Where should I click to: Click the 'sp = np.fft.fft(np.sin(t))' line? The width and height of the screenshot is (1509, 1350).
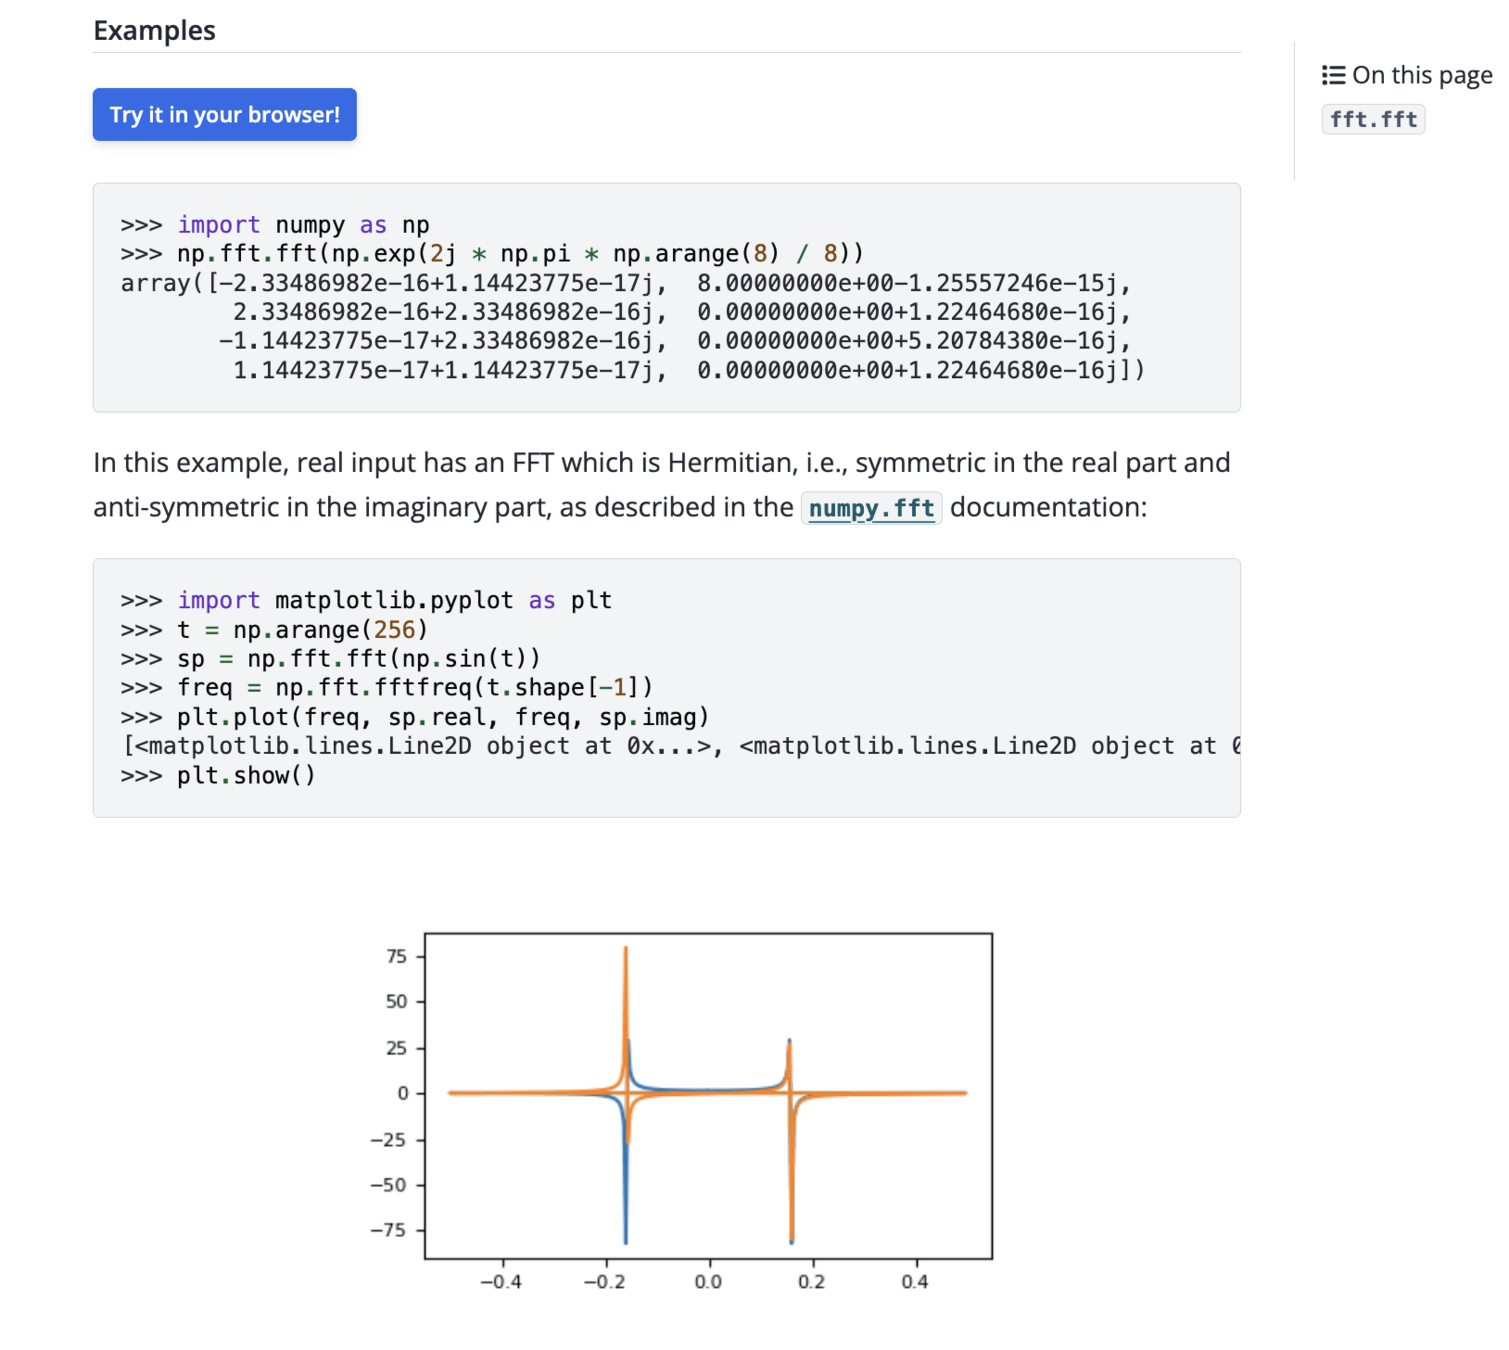click(x=330, y=659)
